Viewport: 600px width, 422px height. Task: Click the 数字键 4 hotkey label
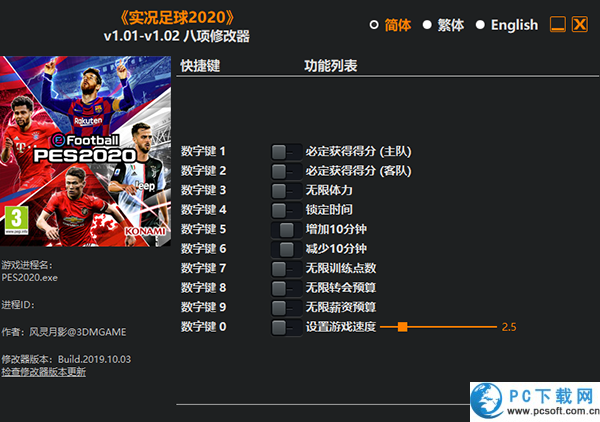(203, 210)
